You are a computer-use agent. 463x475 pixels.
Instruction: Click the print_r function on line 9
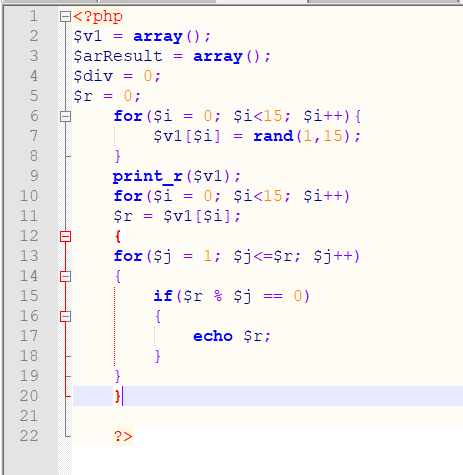pos(148,177)
